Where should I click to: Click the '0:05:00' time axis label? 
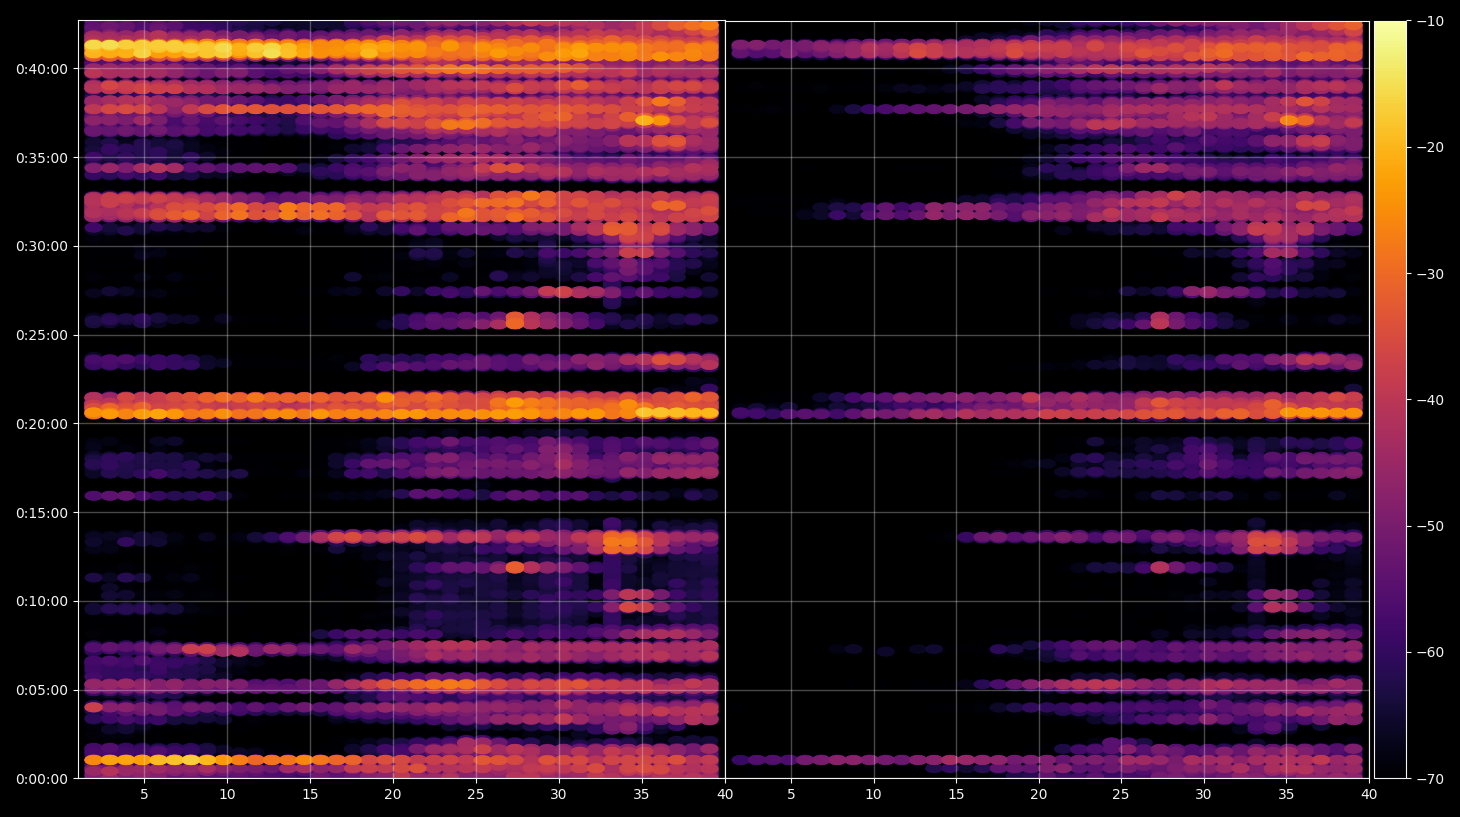tap(41, 690)
